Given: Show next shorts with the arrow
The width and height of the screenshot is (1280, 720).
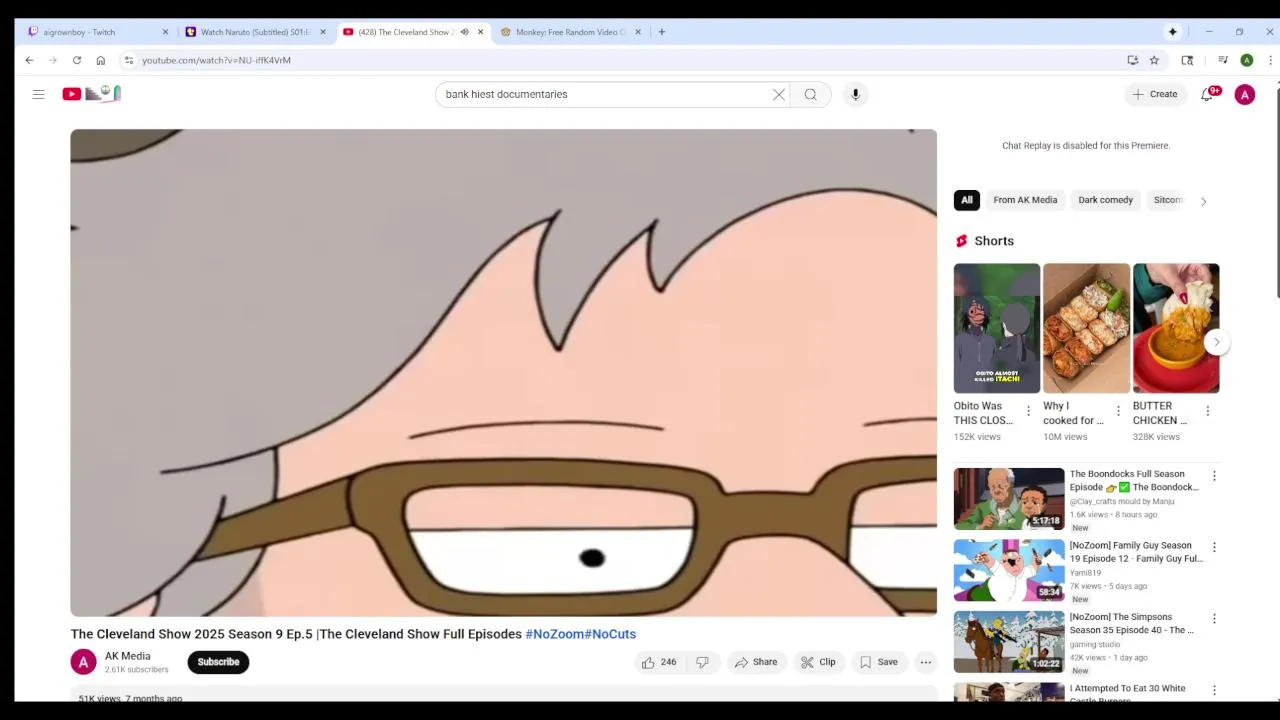Looking at the screenshot, I should pos(1216,342).
